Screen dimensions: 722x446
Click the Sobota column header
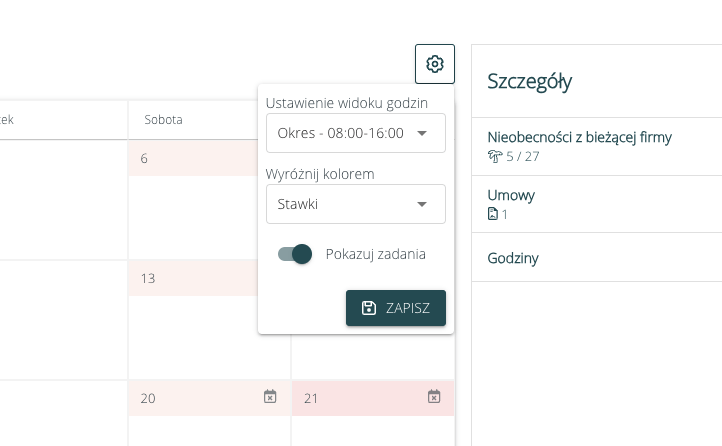point(163,120)
